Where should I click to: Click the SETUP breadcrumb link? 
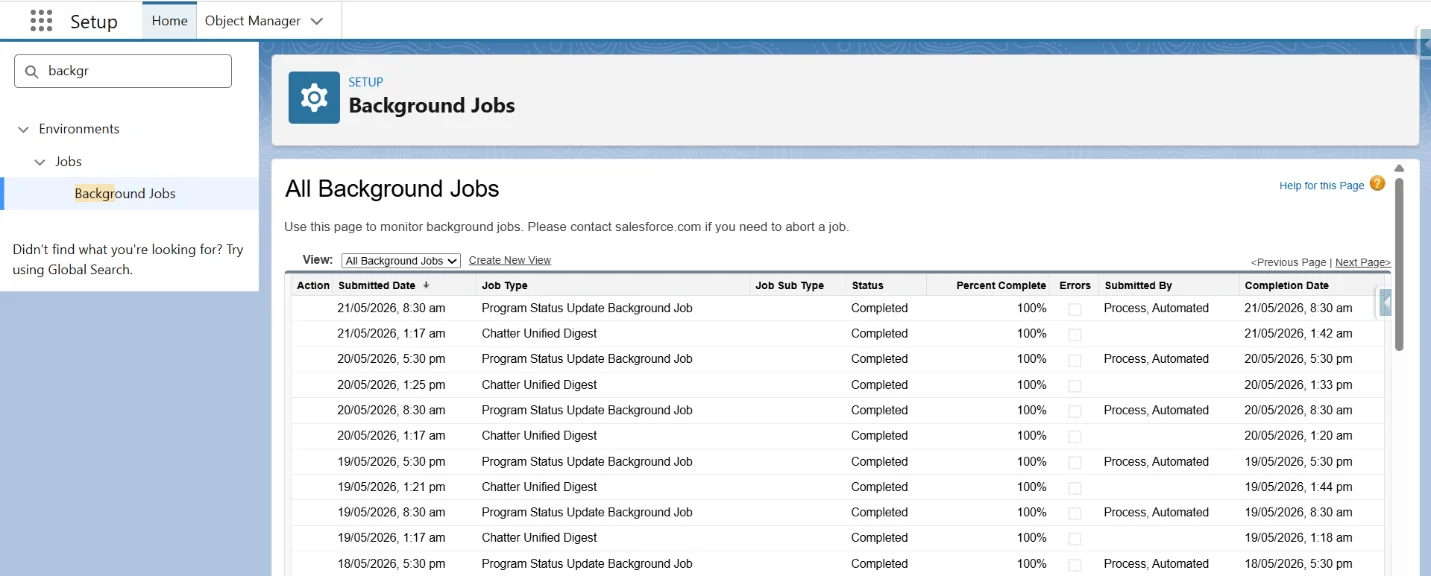pyautogui.click(x=366, y=82)
